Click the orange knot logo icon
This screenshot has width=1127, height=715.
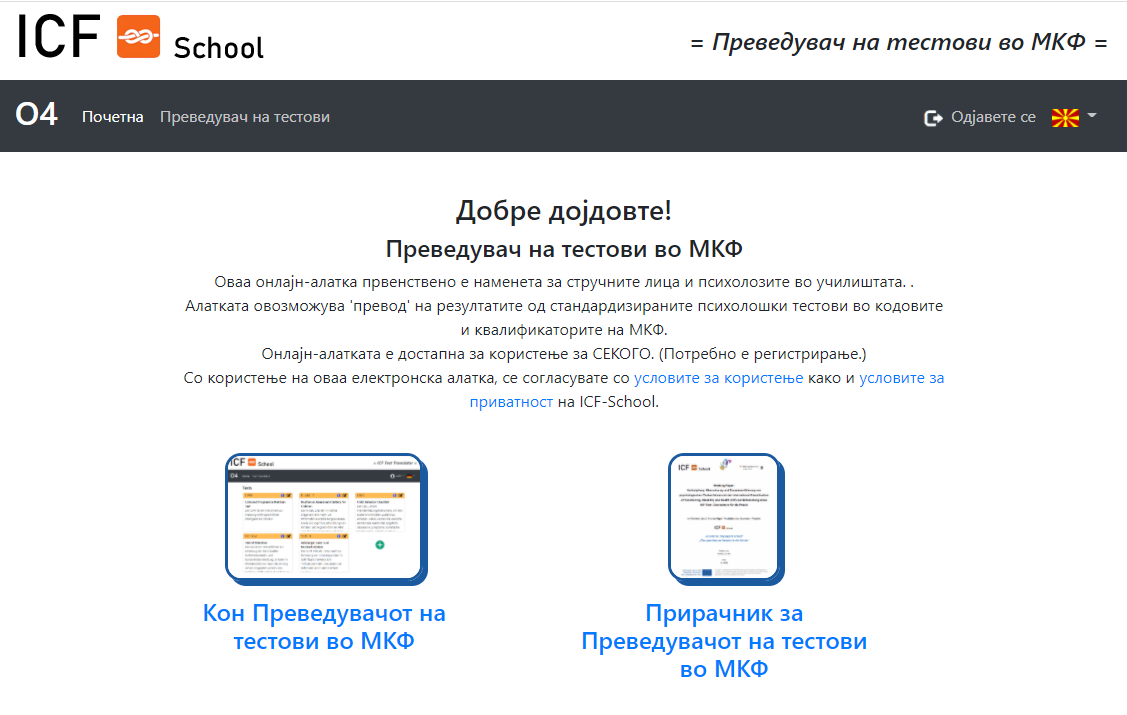pyautogui.click(x=139, y=36)
